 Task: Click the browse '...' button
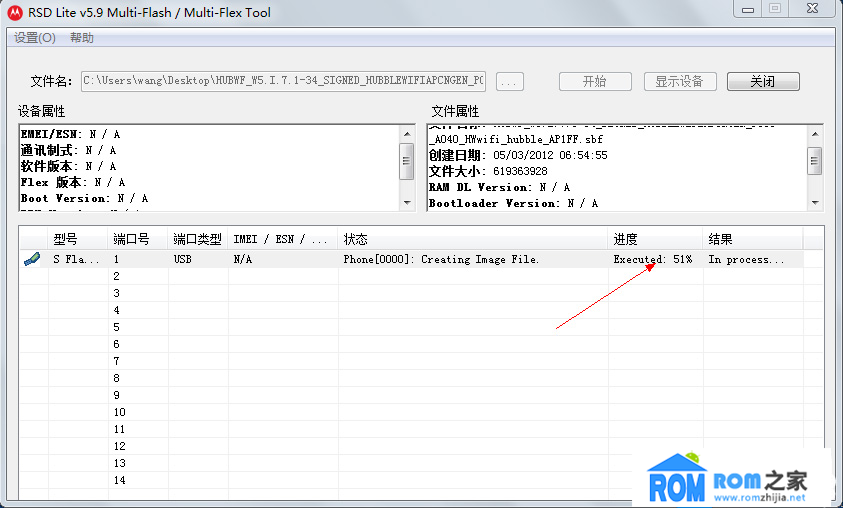[510, 82]
